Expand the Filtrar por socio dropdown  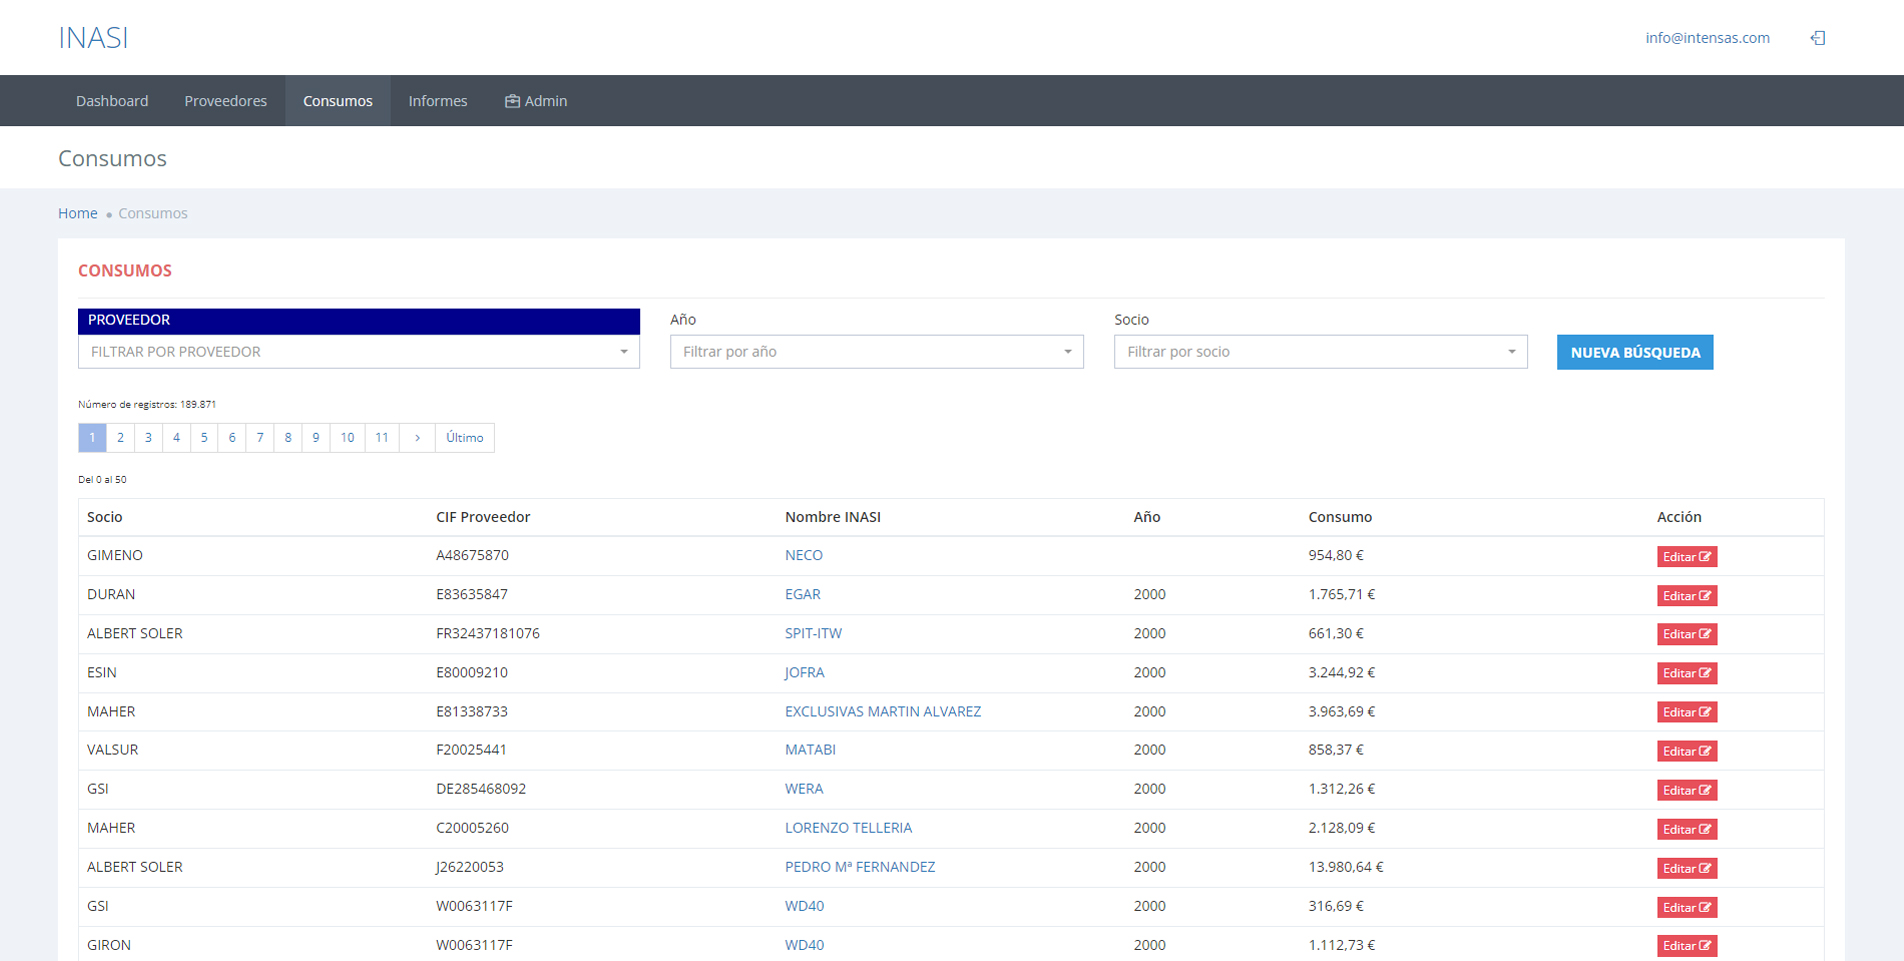1320,352
